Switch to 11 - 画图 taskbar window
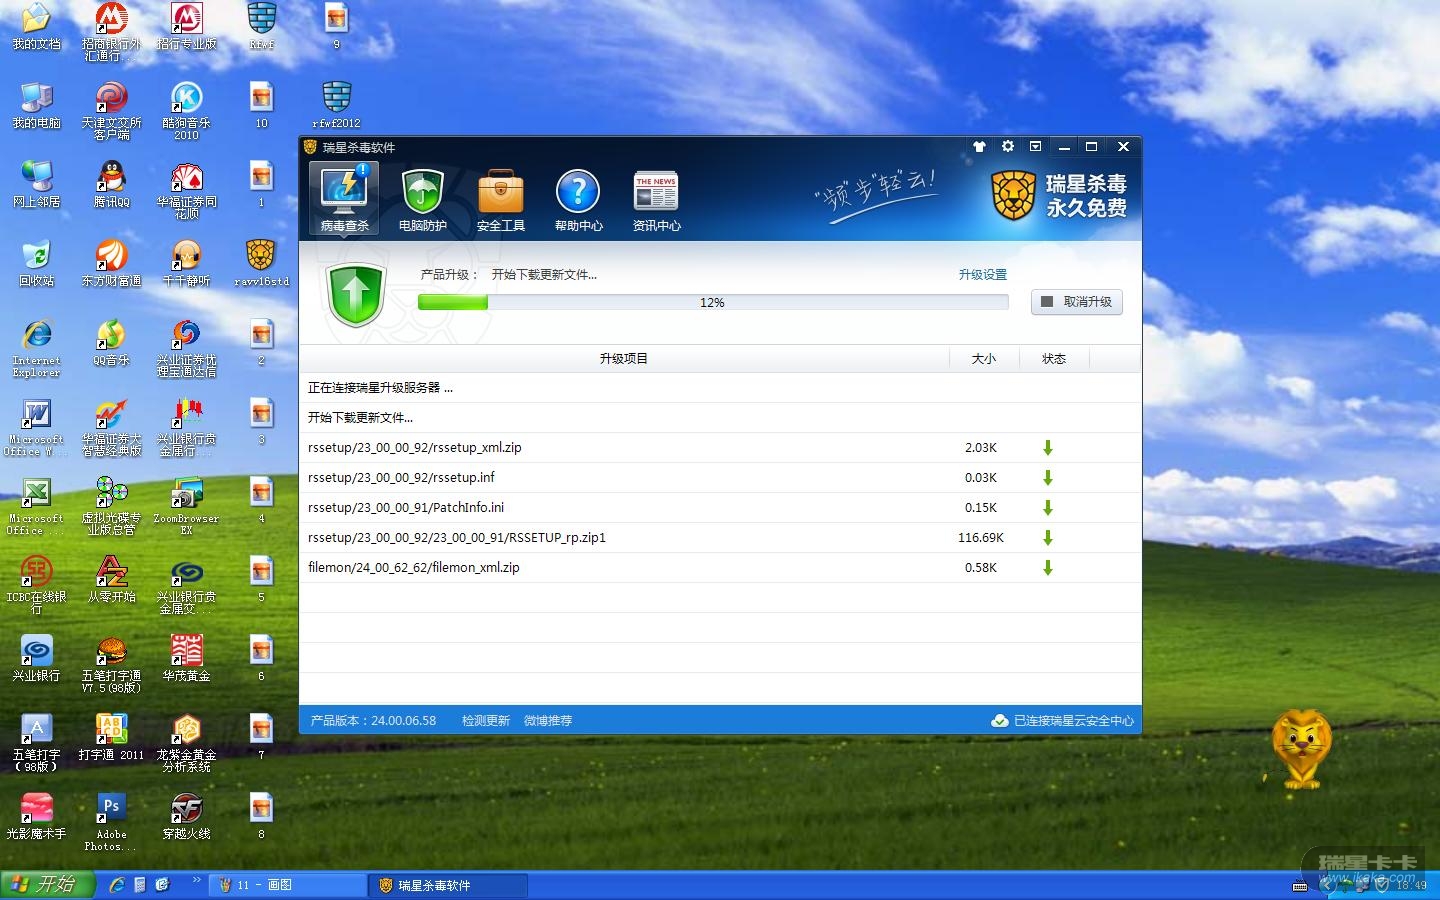Image resolution: width=1440 pixels, height=900 pixels. coord(287,885)
